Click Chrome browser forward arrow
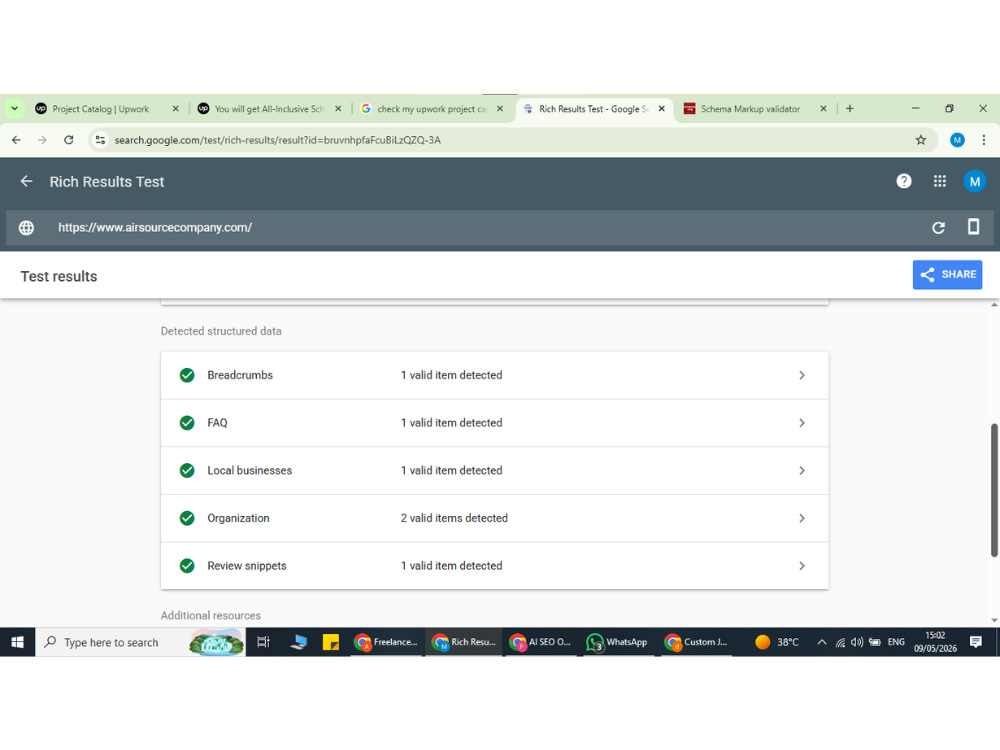1000x750 pixels. click(x=42, y=140)
